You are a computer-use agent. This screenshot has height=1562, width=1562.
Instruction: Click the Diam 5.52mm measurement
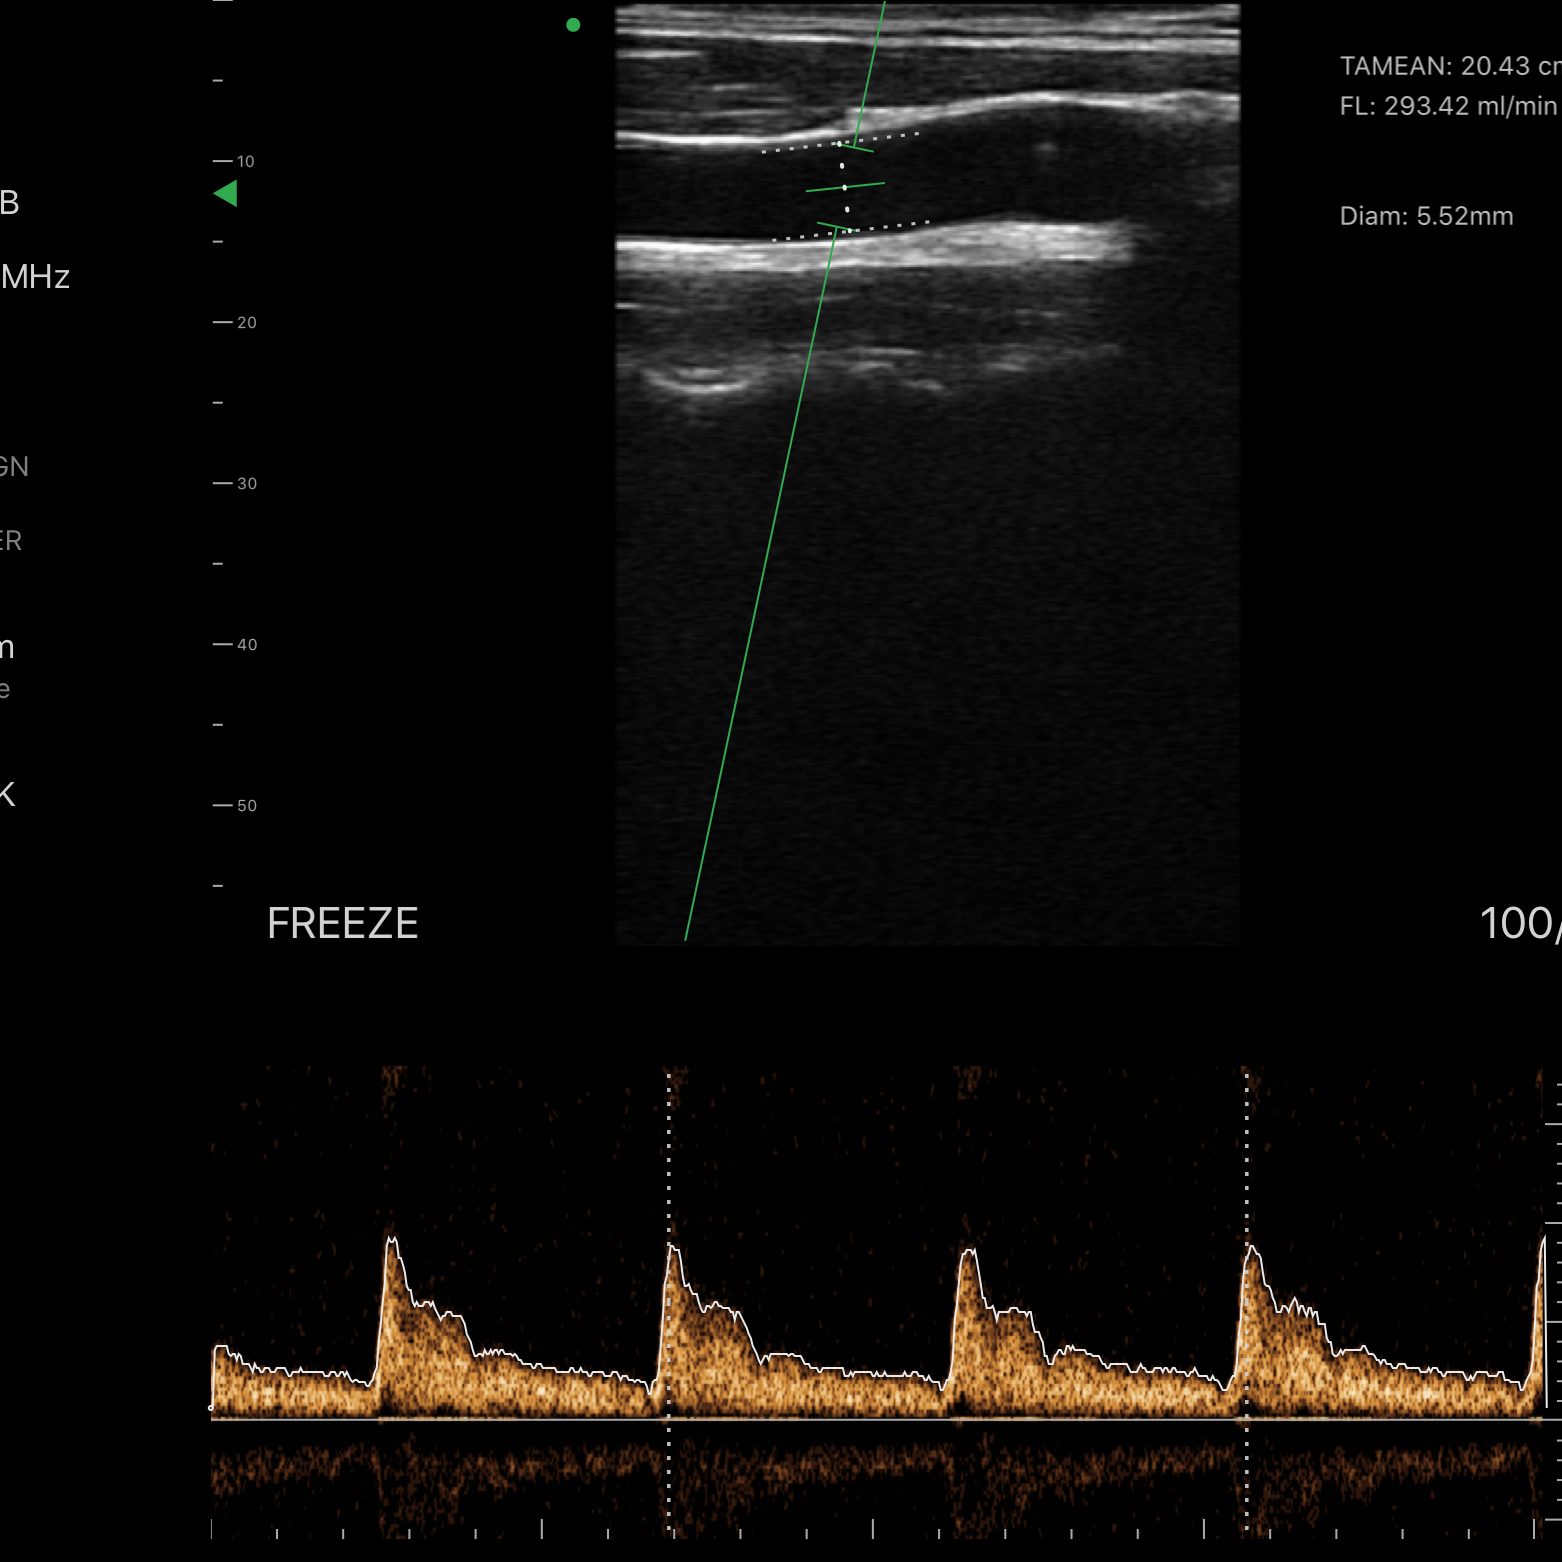(x=1426, y=216)
